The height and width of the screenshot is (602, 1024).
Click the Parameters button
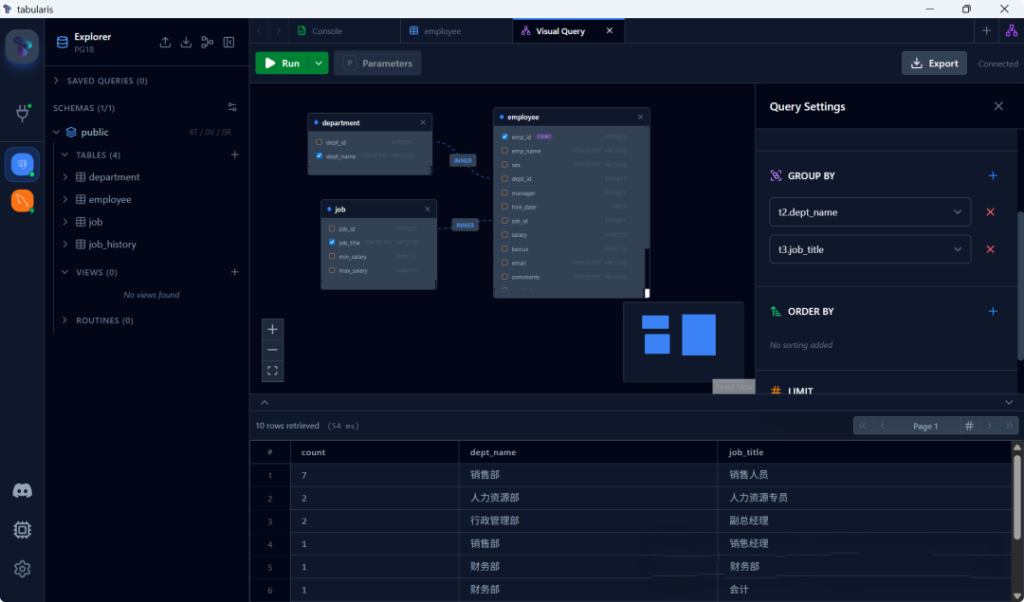(x=377, y=63)
